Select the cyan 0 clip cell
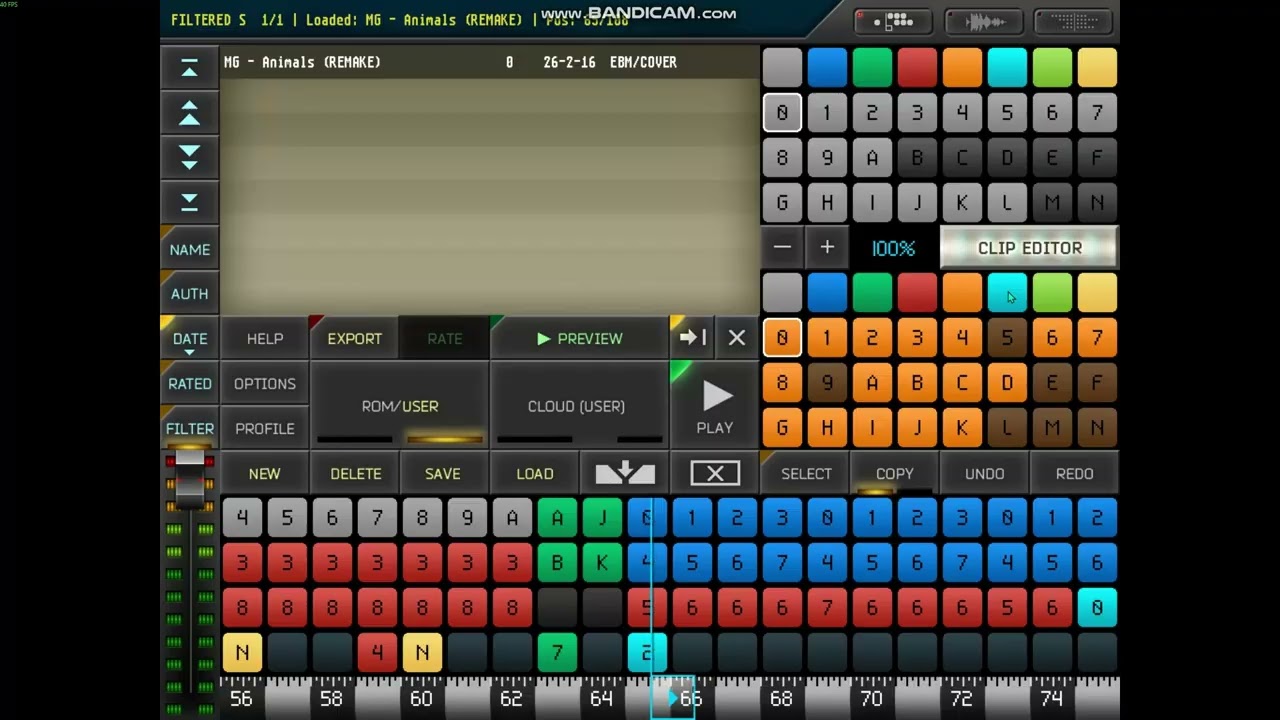 (x=1097, y=607)
